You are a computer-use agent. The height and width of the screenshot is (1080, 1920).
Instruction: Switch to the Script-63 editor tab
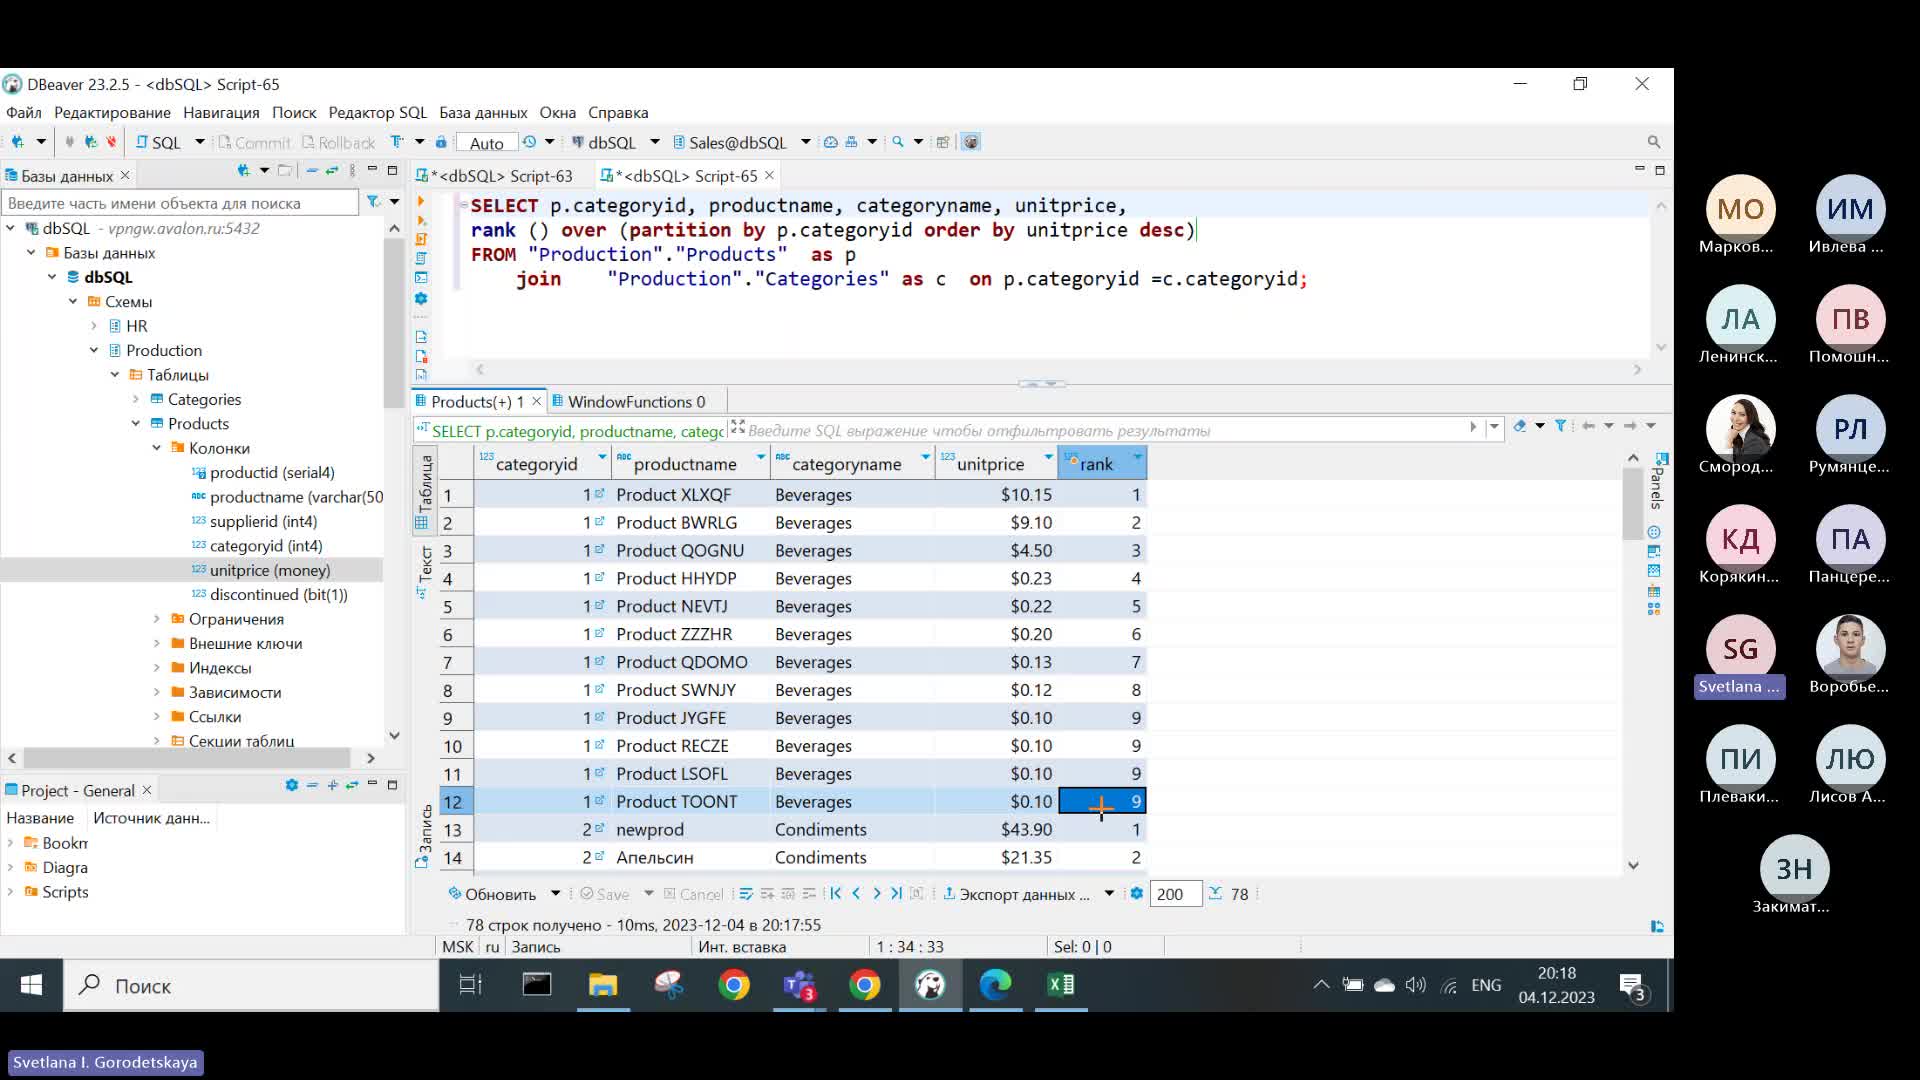pos(495,176)
